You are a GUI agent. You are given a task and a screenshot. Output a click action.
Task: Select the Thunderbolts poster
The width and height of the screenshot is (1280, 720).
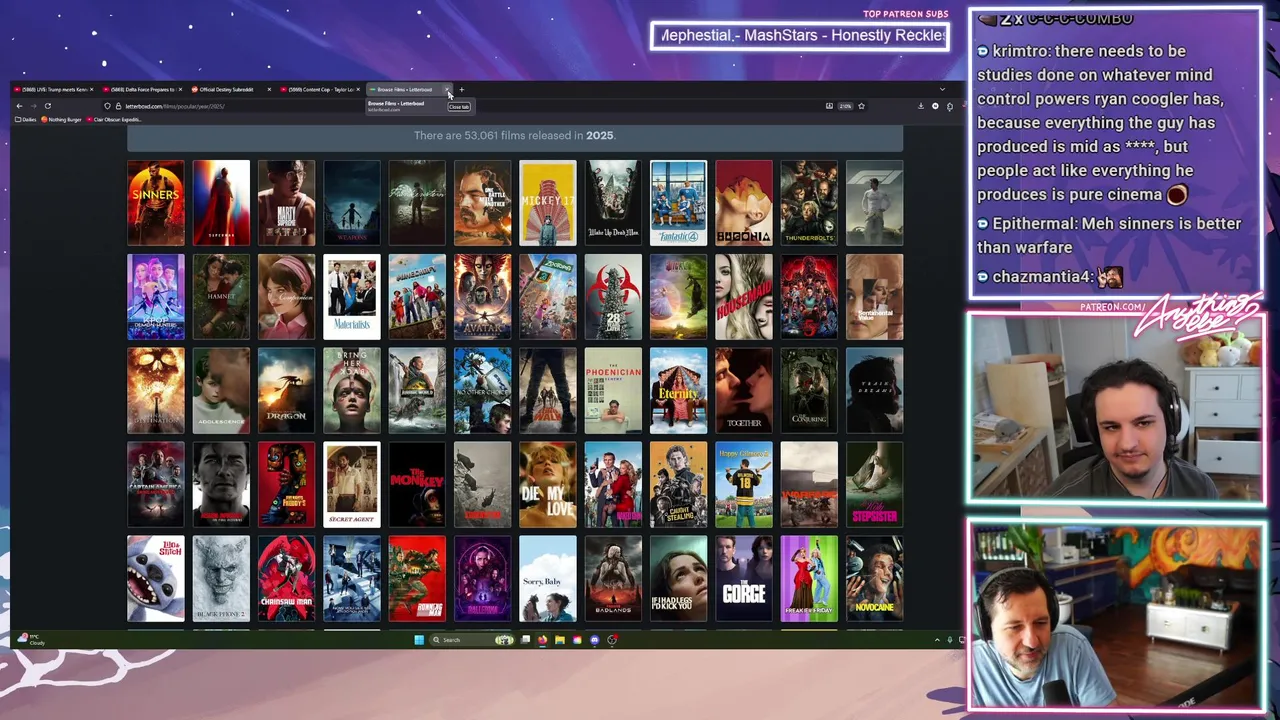coord(809,203)
